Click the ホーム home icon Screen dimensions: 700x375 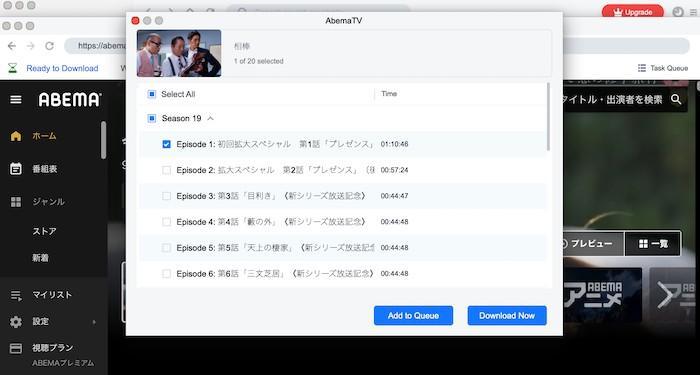[16, 136]
